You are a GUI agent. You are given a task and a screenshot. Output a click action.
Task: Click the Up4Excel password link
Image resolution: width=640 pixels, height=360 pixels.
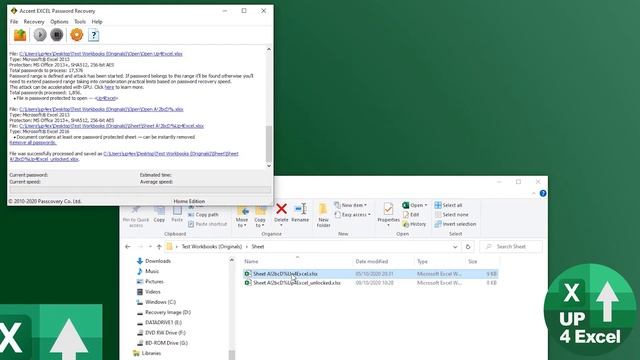pyautogui.click(x=106, y=98)
